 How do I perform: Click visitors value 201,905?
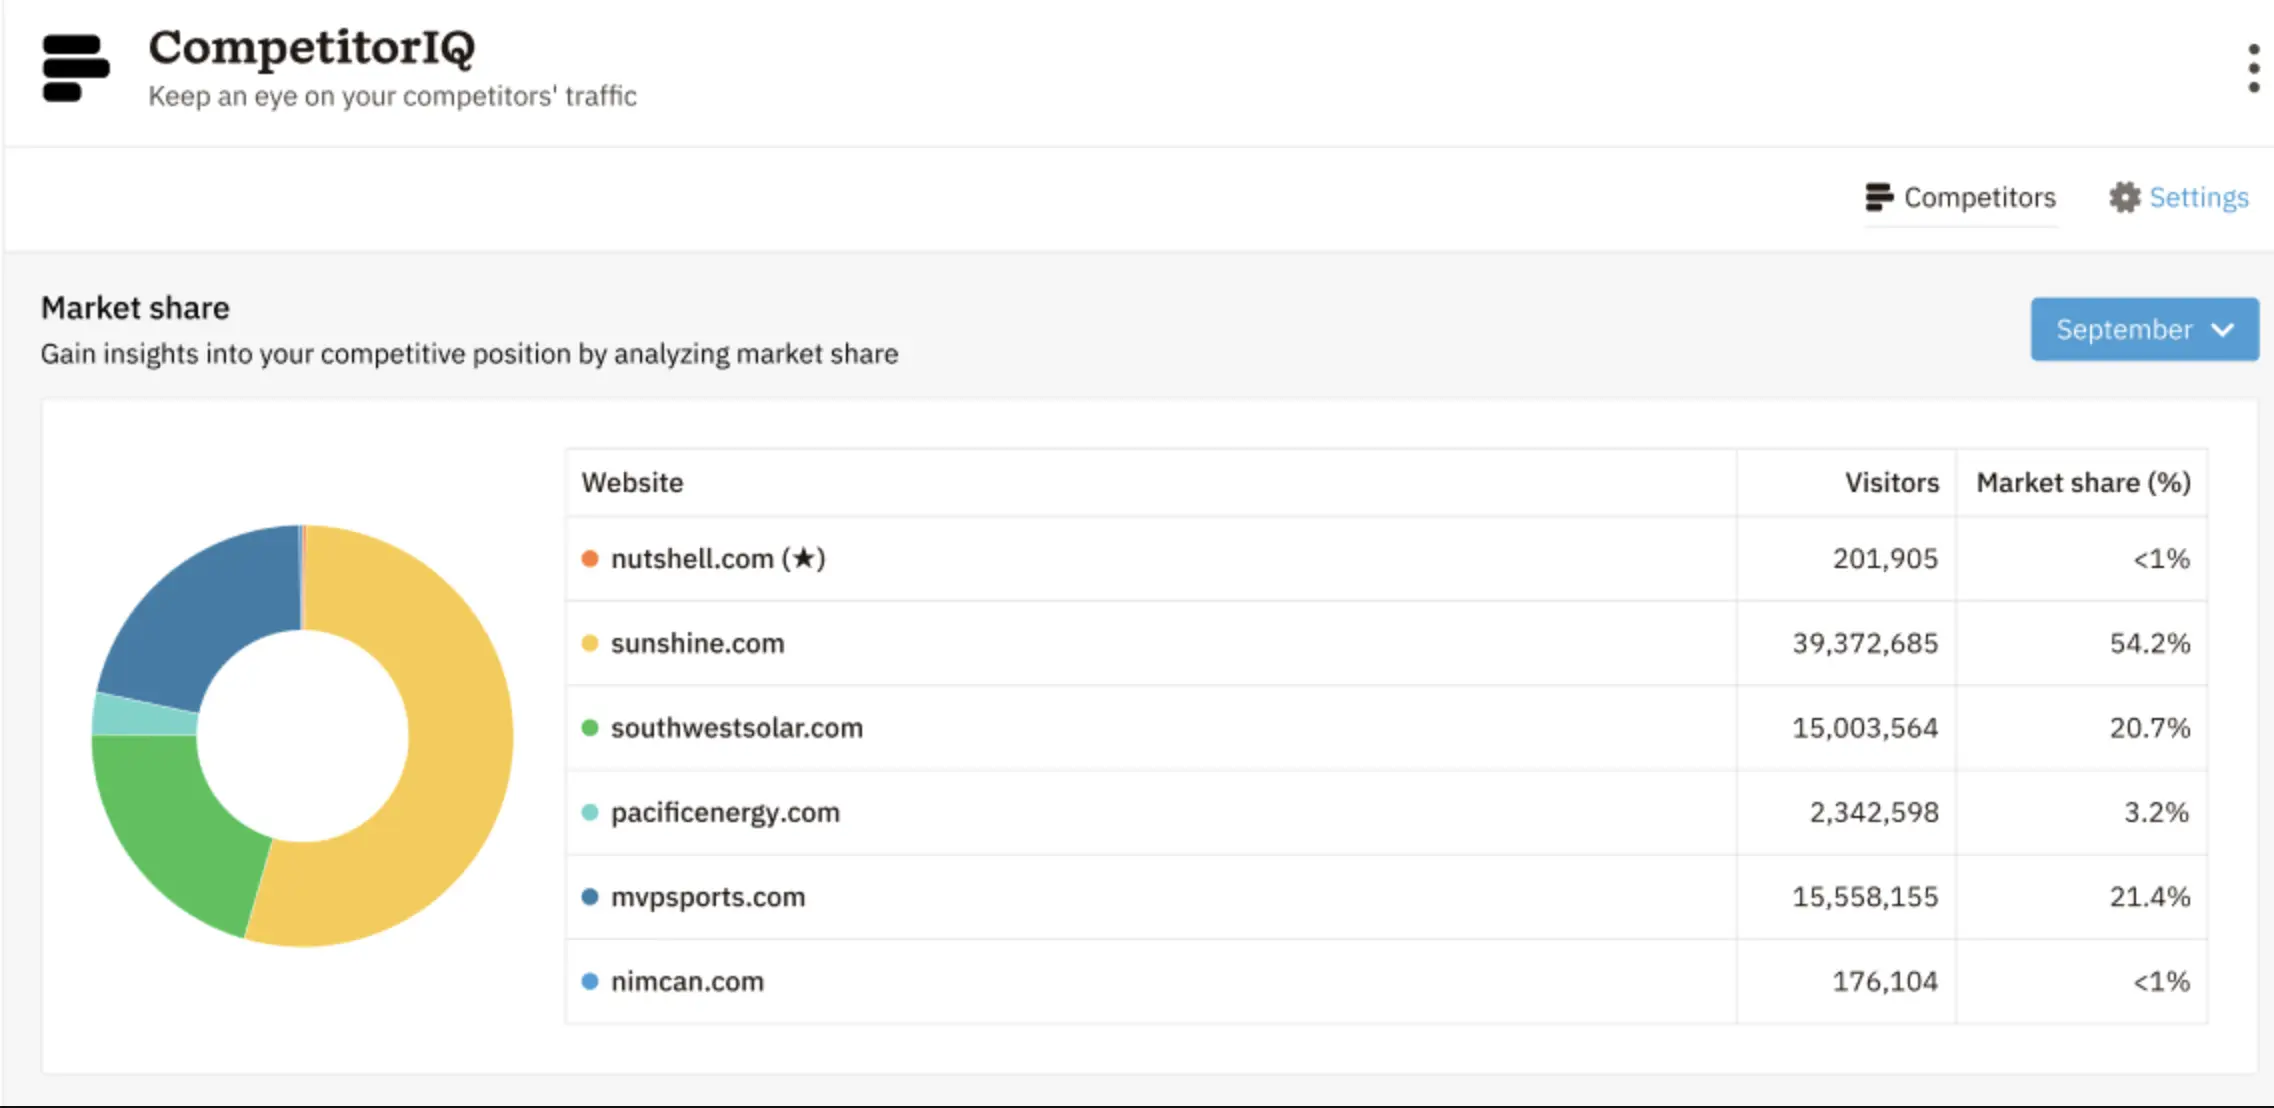pos(1885,558)
